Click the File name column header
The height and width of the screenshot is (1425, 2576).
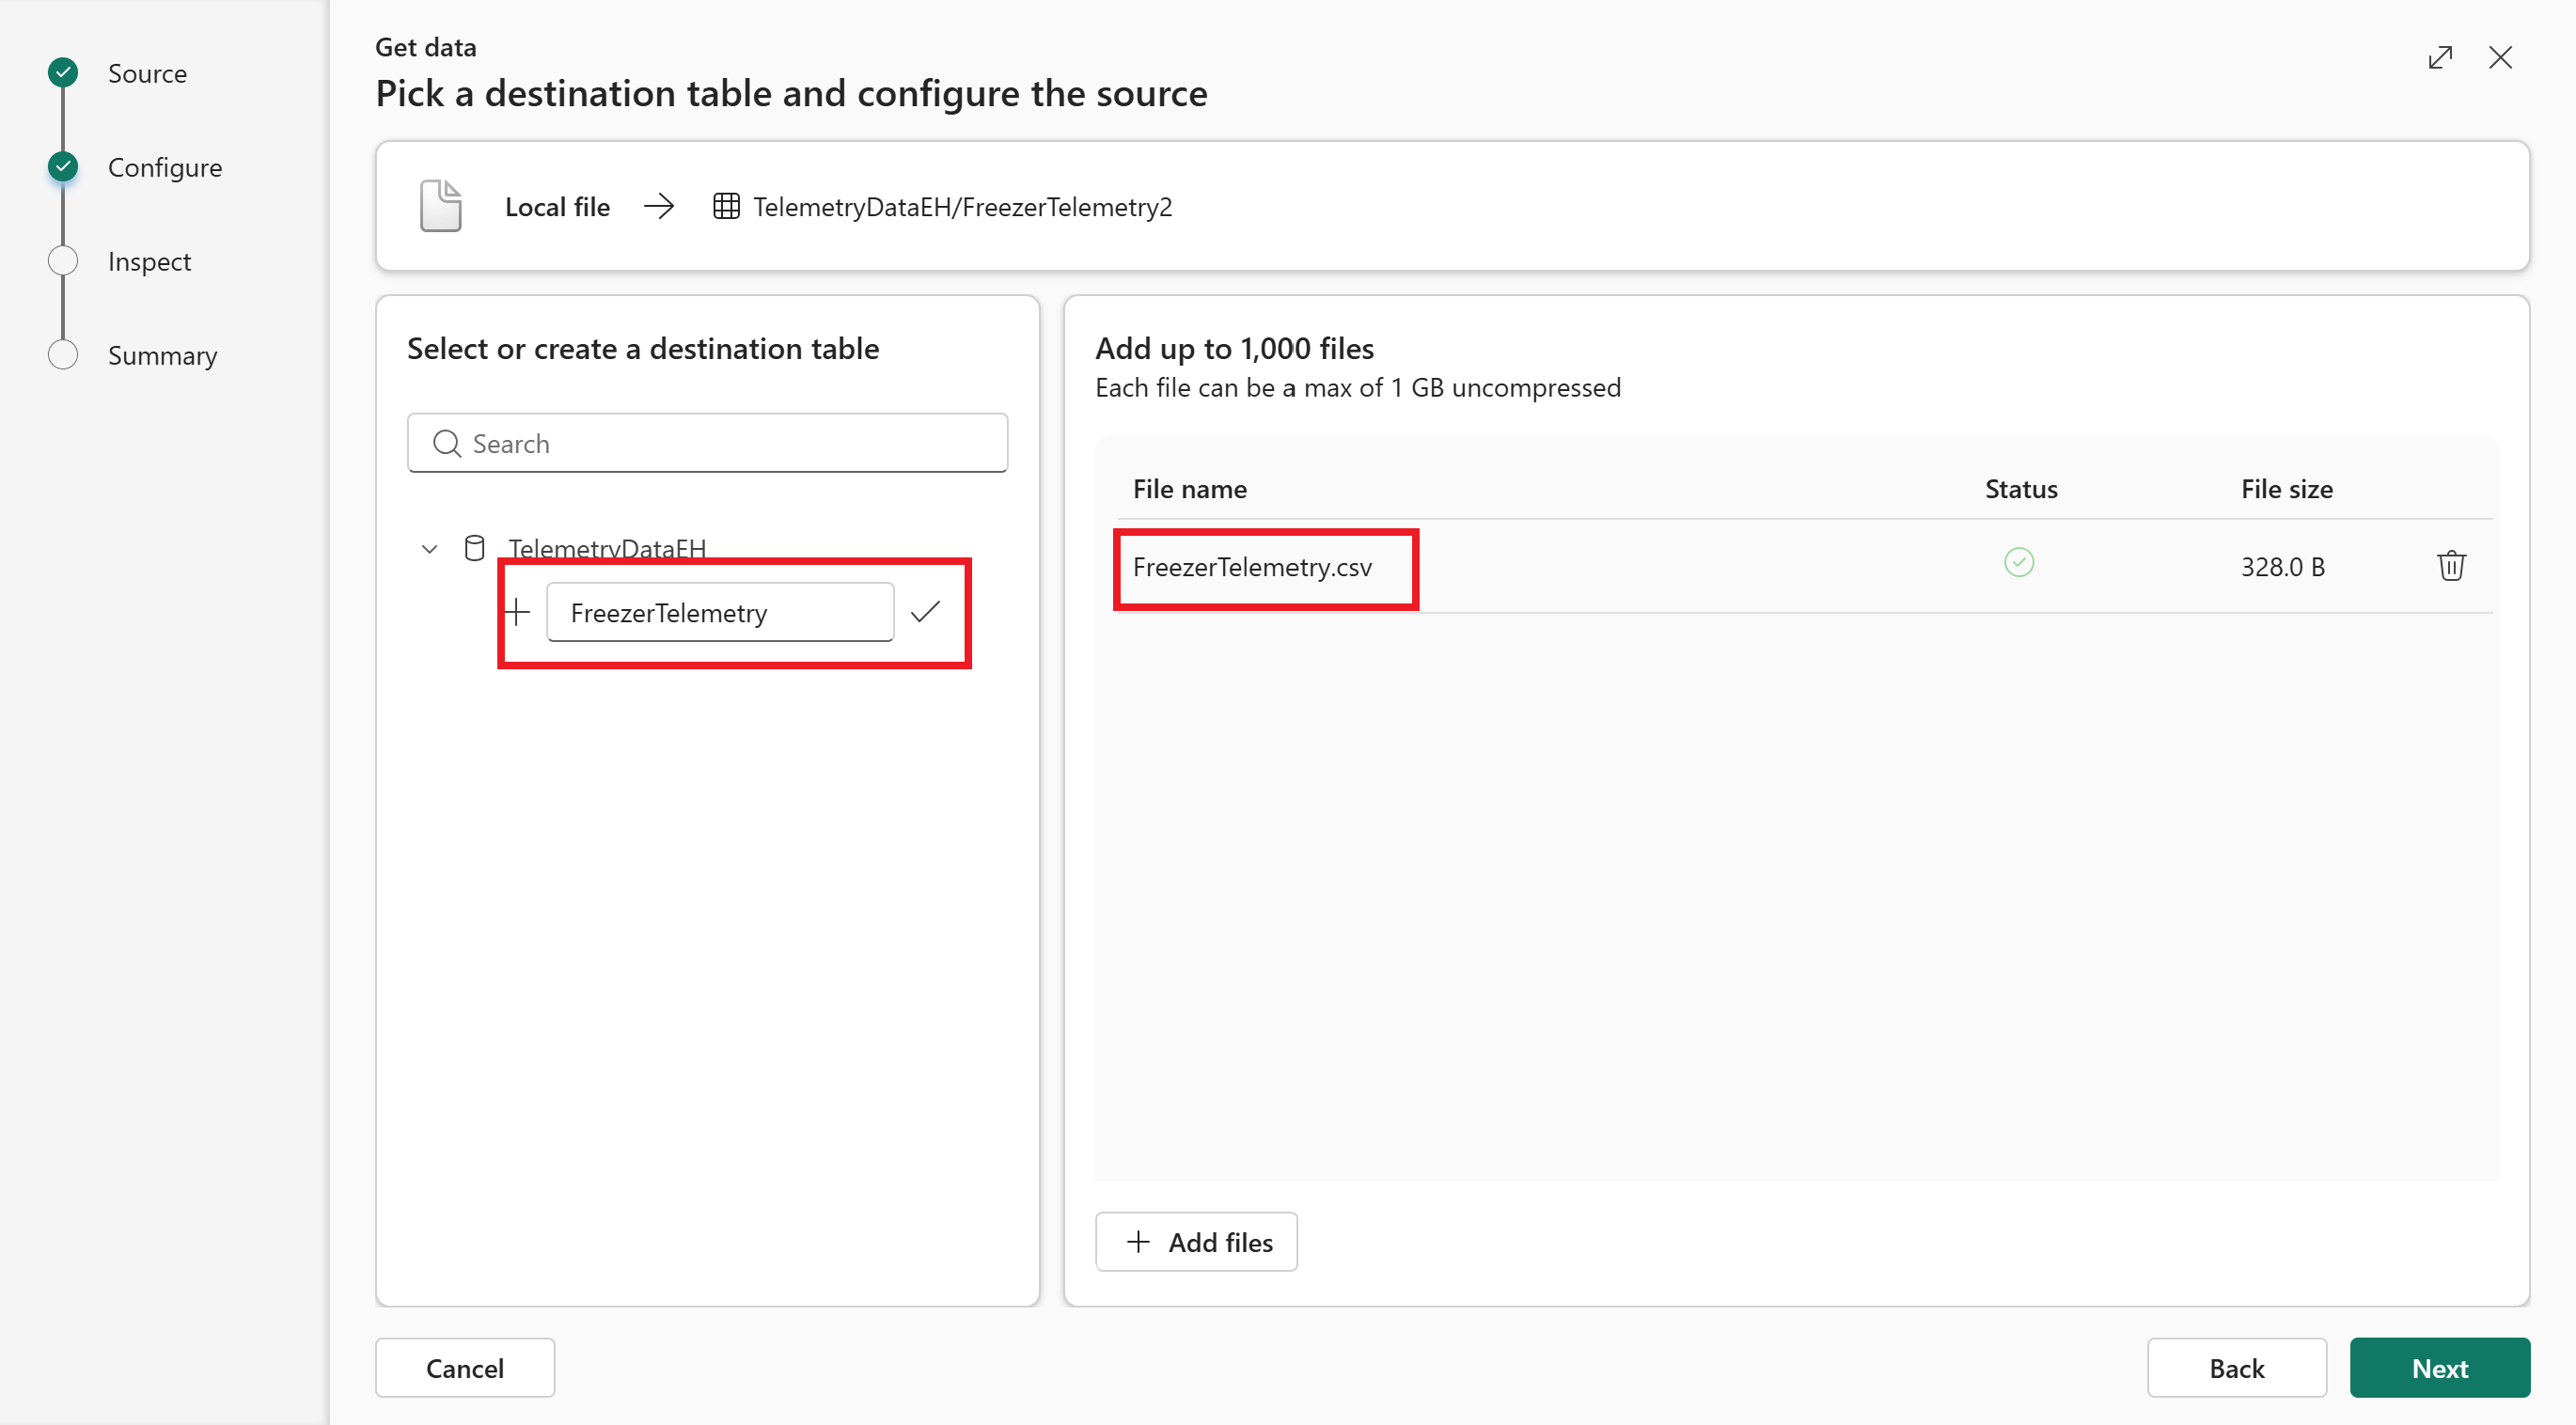pyautogui.click(x=1190, y=489)
